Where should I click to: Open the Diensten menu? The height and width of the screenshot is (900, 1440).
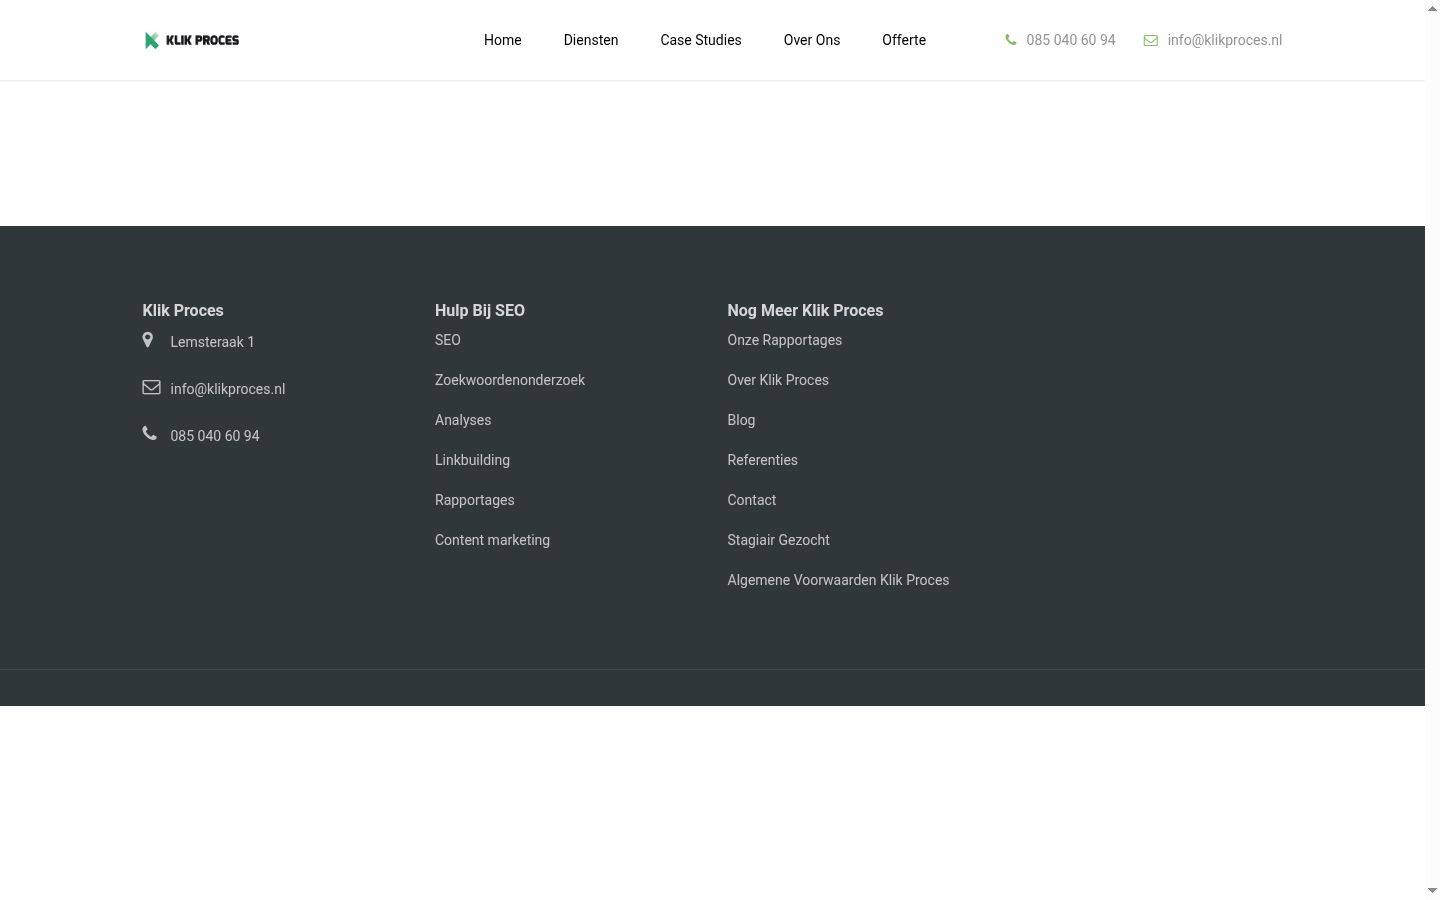(591, 40)
